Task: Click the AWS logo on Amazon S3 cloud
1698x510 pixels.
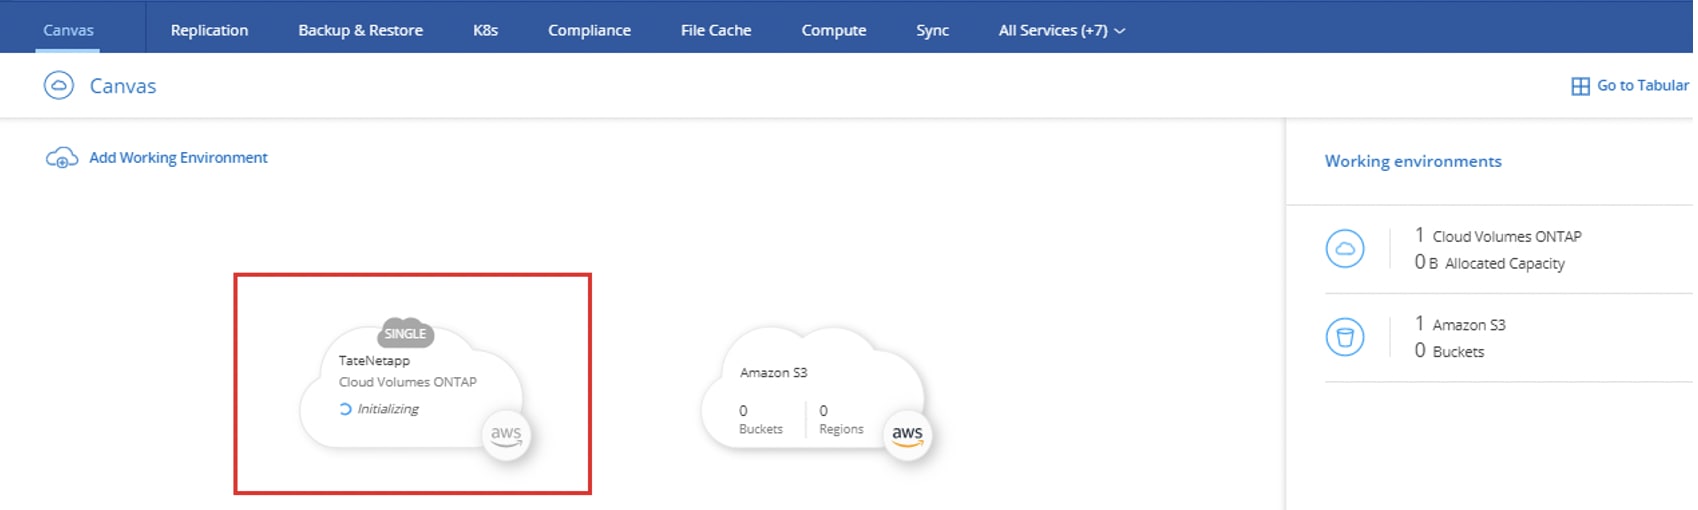Action: point(907,435)
